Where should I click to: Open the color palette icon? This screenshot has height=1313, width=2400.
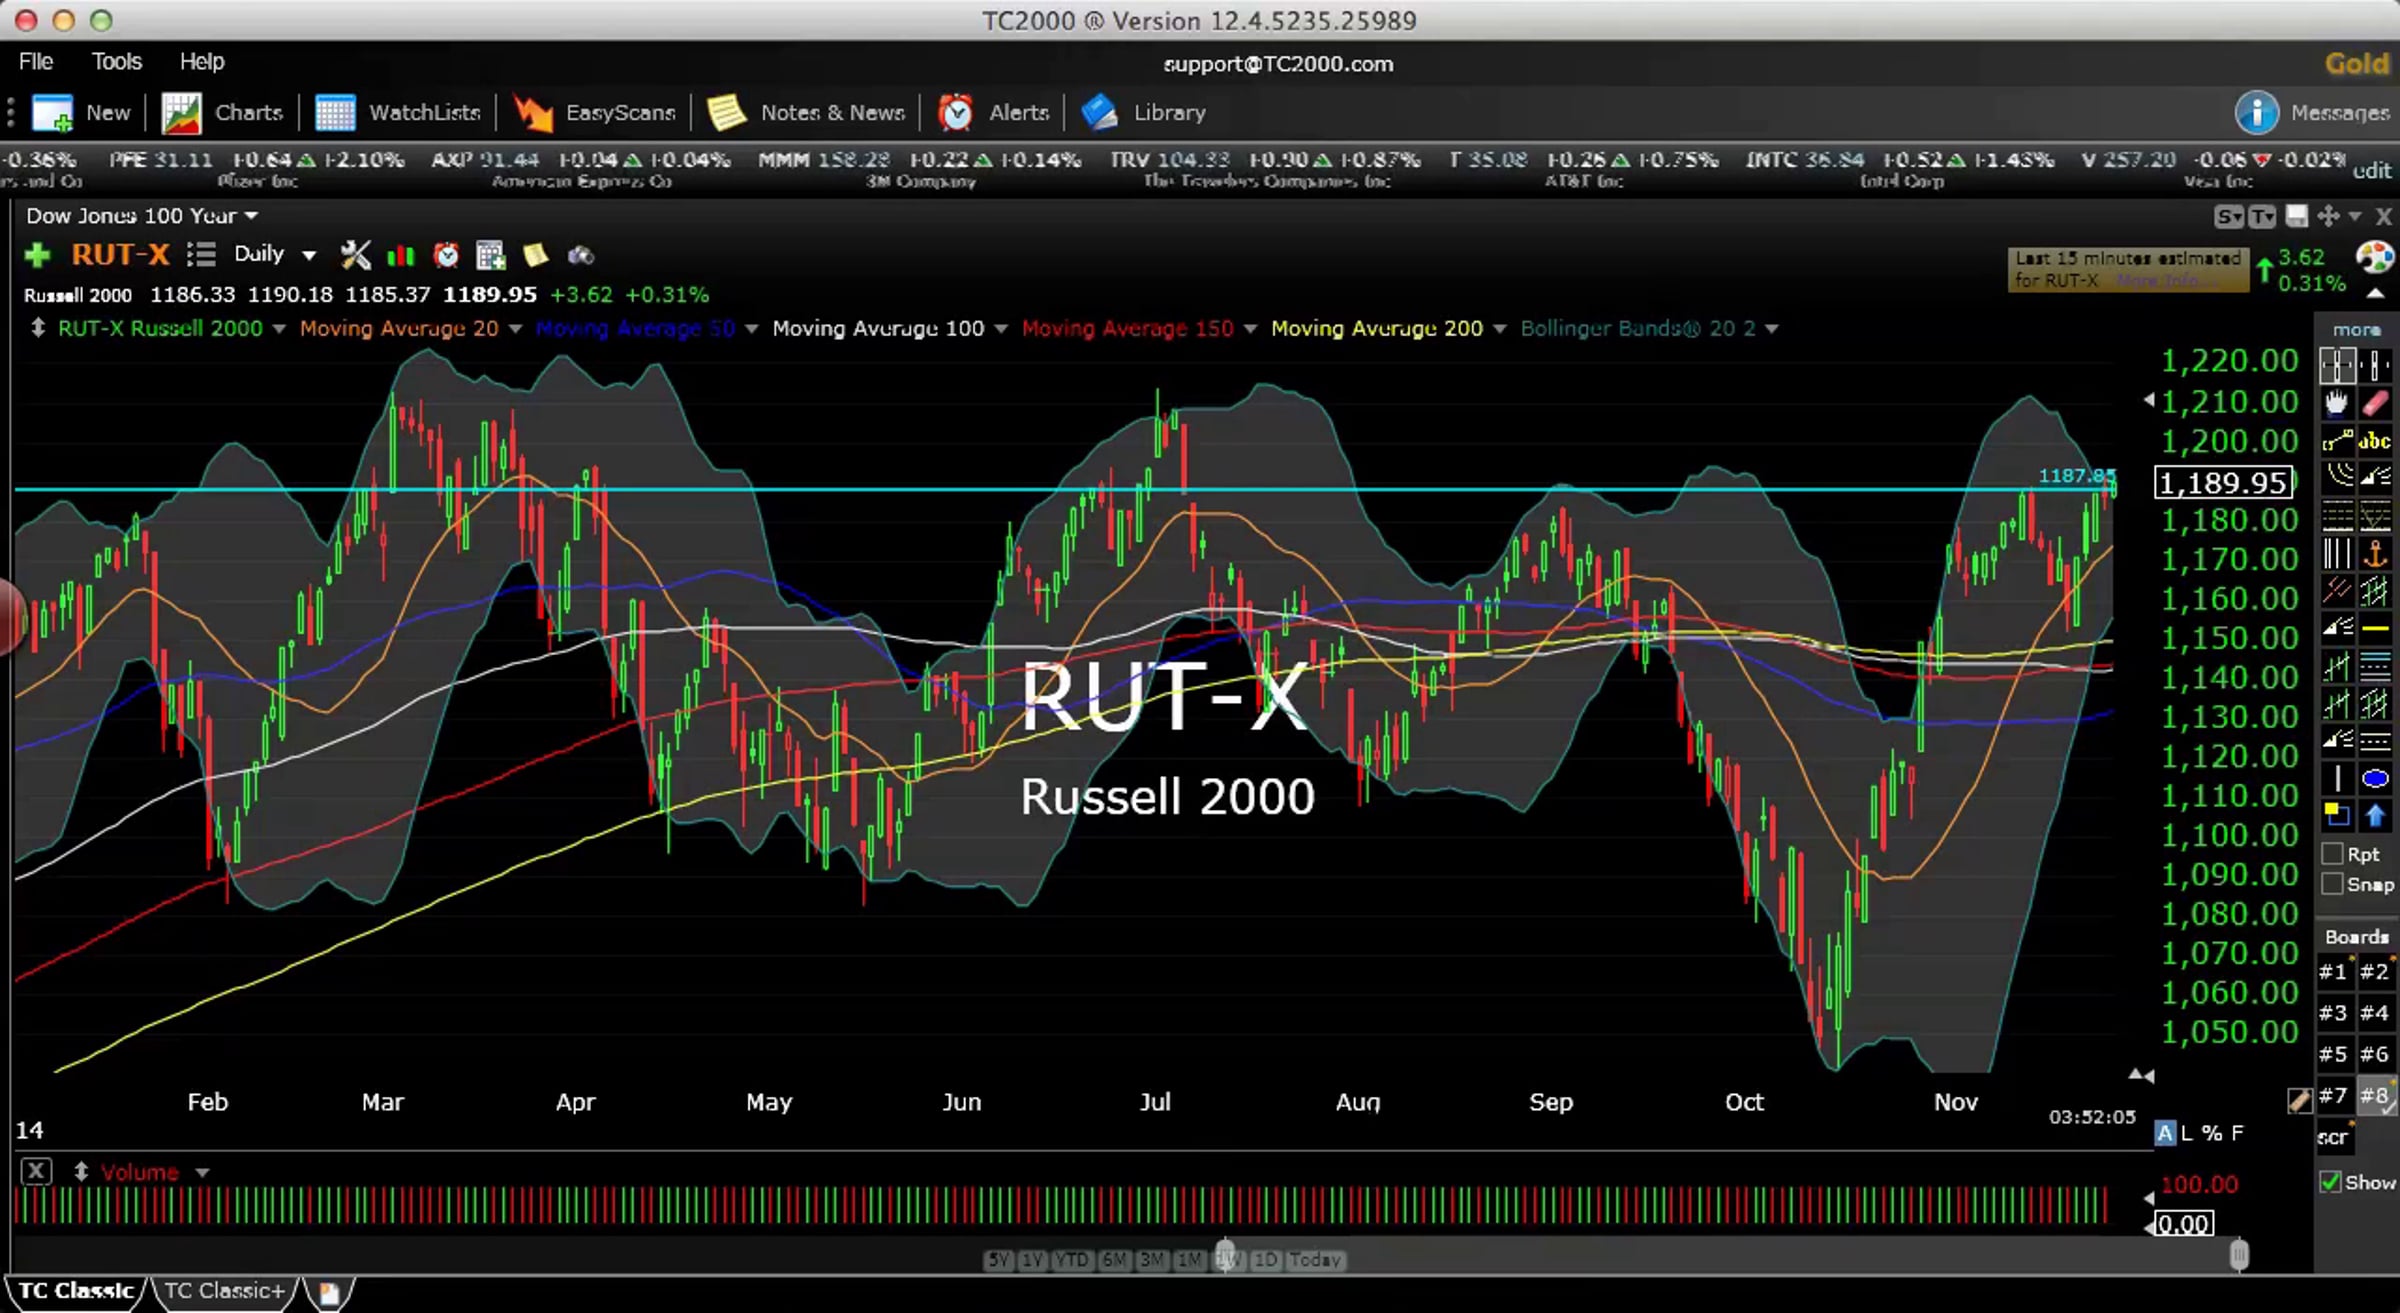point(2375,257)
